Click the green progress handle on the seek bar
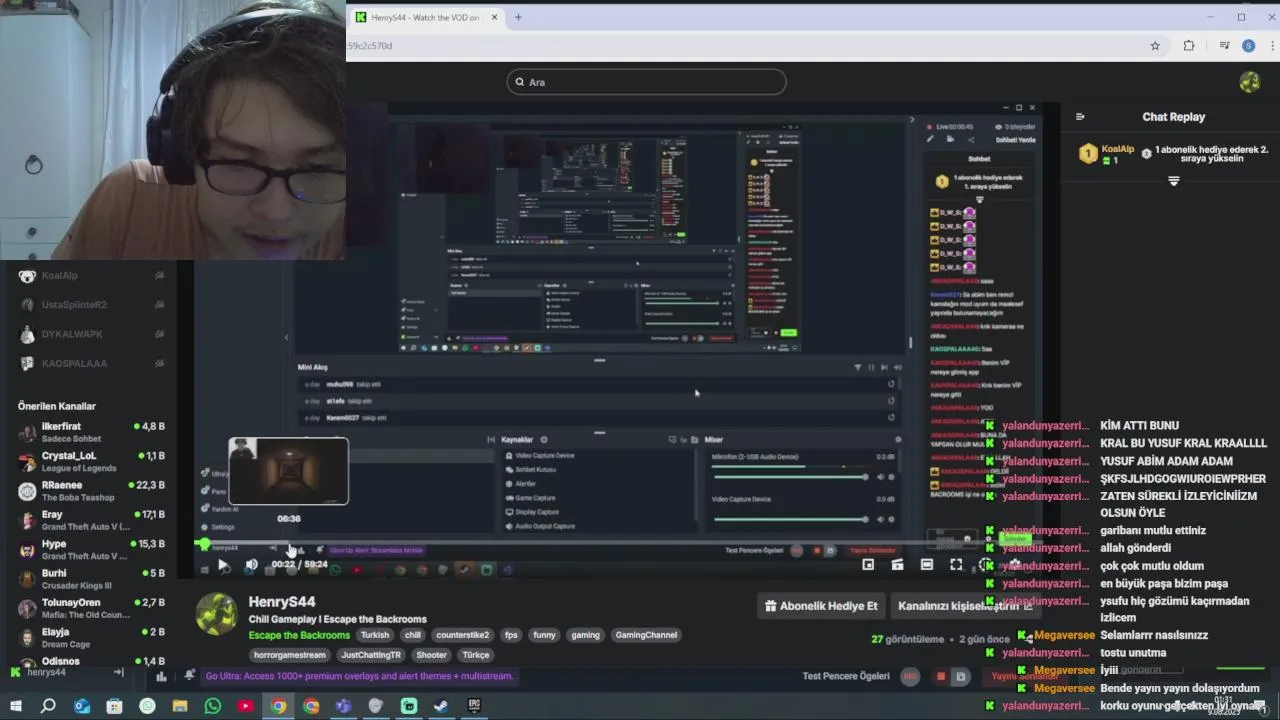The image size is (1280, 720). (204, 545)
